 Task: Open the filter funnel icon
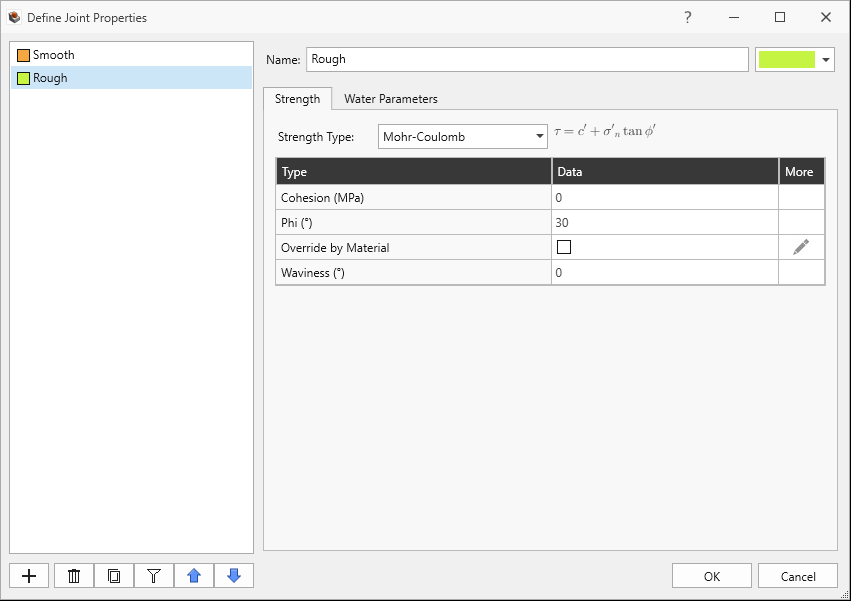tap(154, 575)
